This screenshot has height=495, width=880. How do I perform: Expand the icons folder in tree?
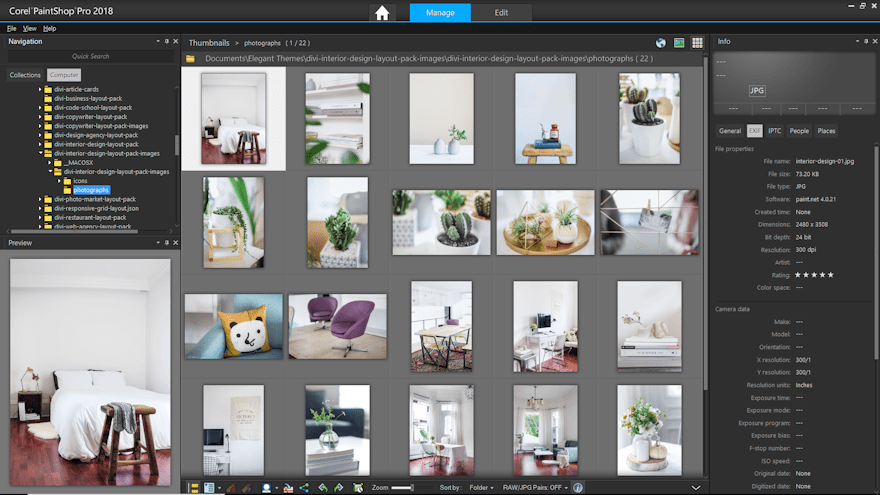coord(60,181)
